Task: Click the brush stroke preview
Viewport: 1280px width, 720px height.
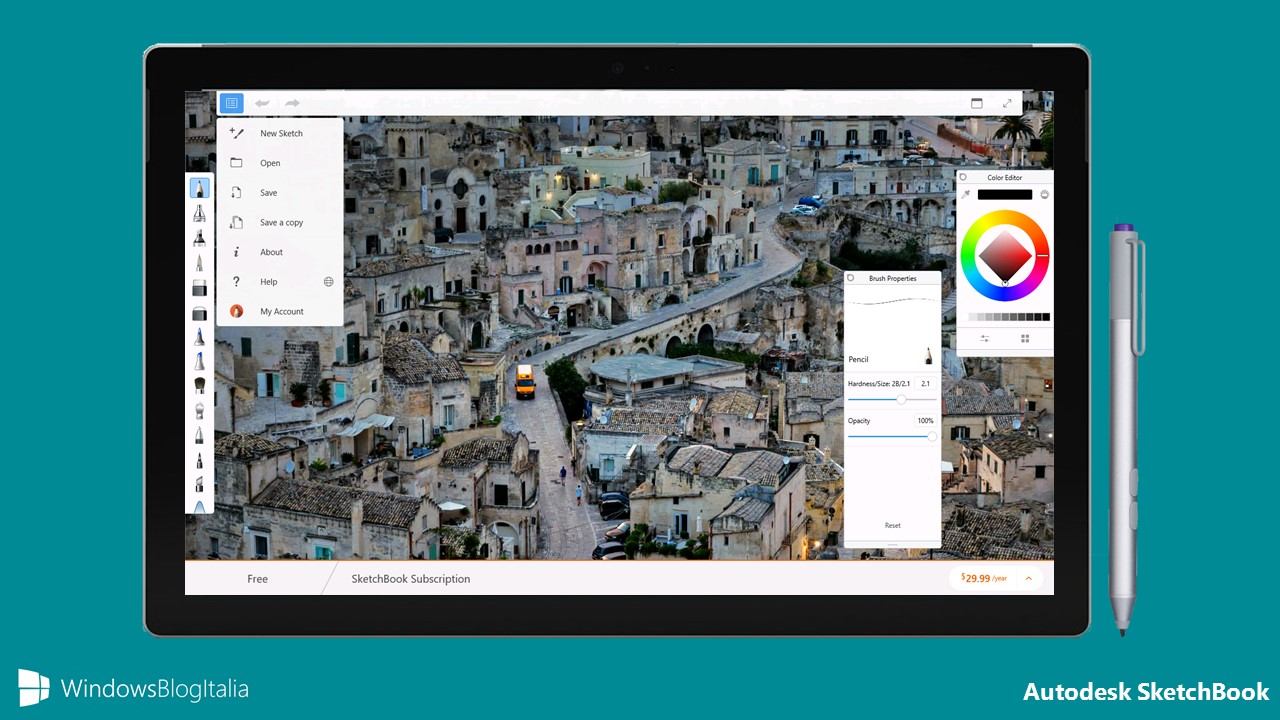Action: click(893, 300)
